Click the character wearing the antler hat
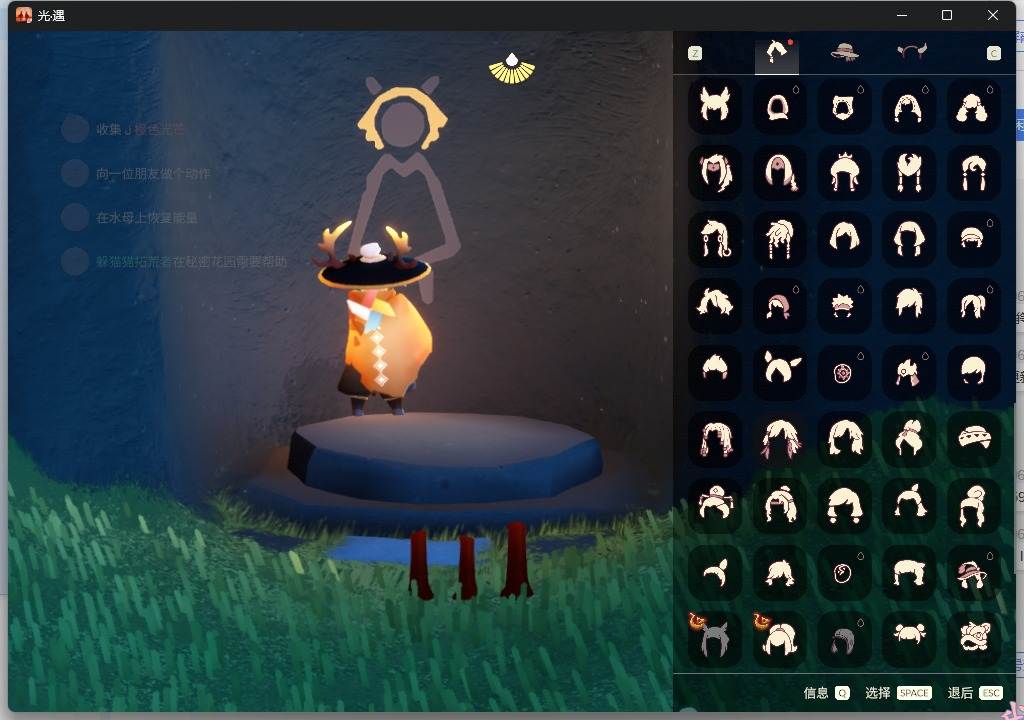Image resolution: width=1024 pixels, height=720 pixels. (376, 320)
